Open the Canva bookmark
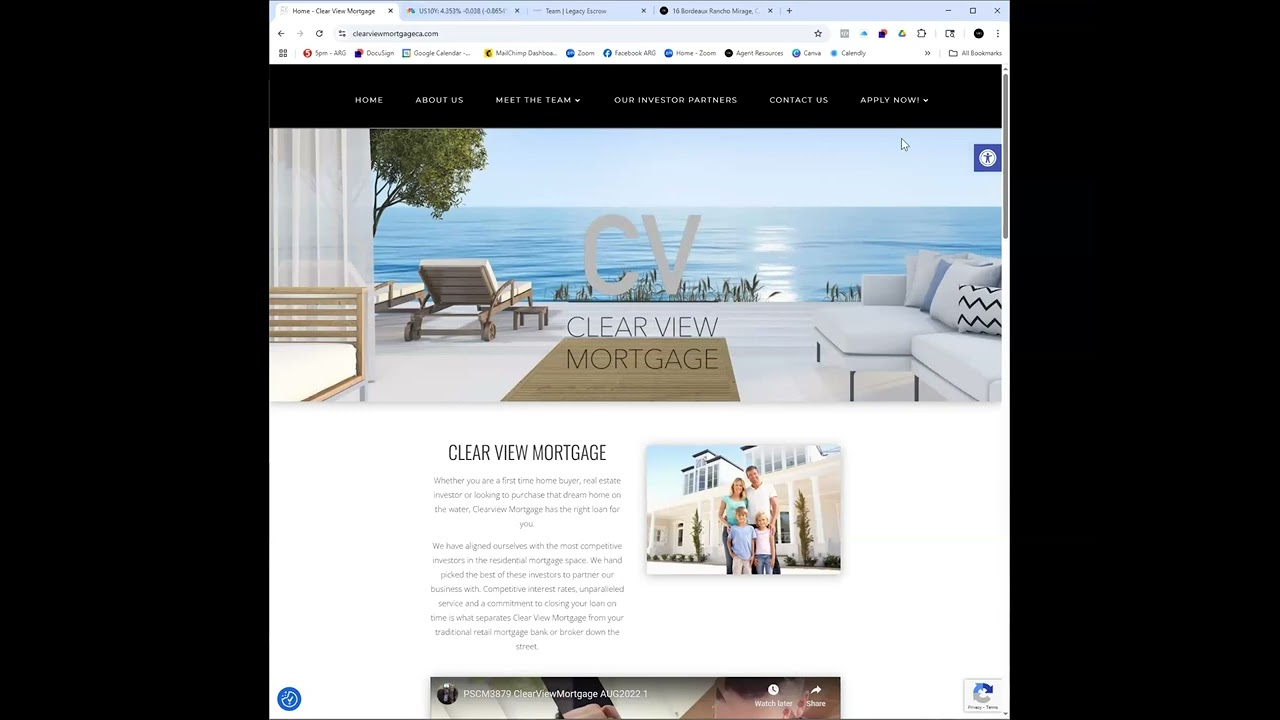Screen dimensions: 1280x720 pyautogui.click(x=806, y=53)
